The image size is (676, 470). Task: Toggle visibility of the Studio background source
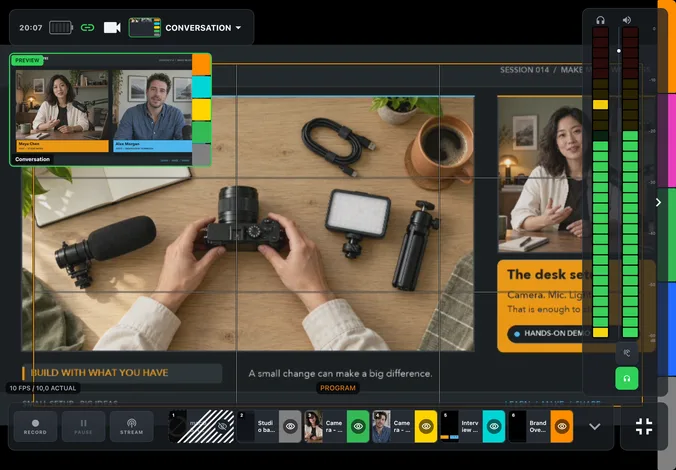pos(290,426)
